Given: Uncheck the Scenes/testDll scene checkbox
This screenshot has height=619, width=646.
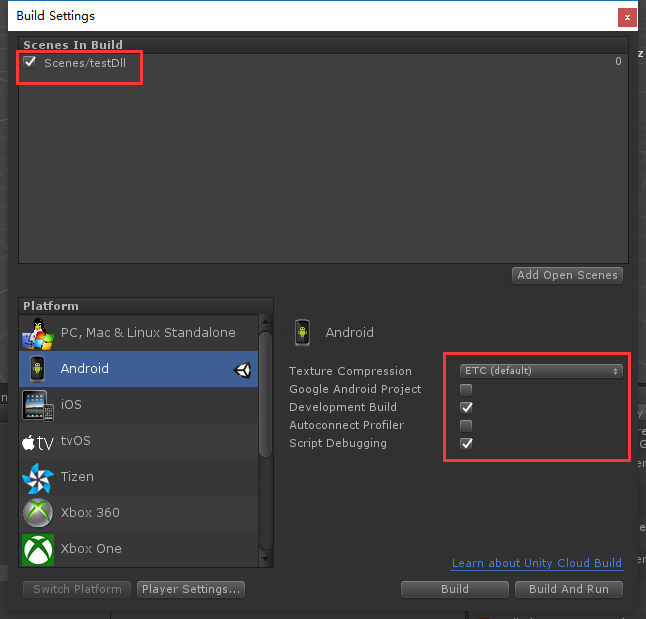Looking at the screenshot, I should pyautogui.click(x=30, y=62).
